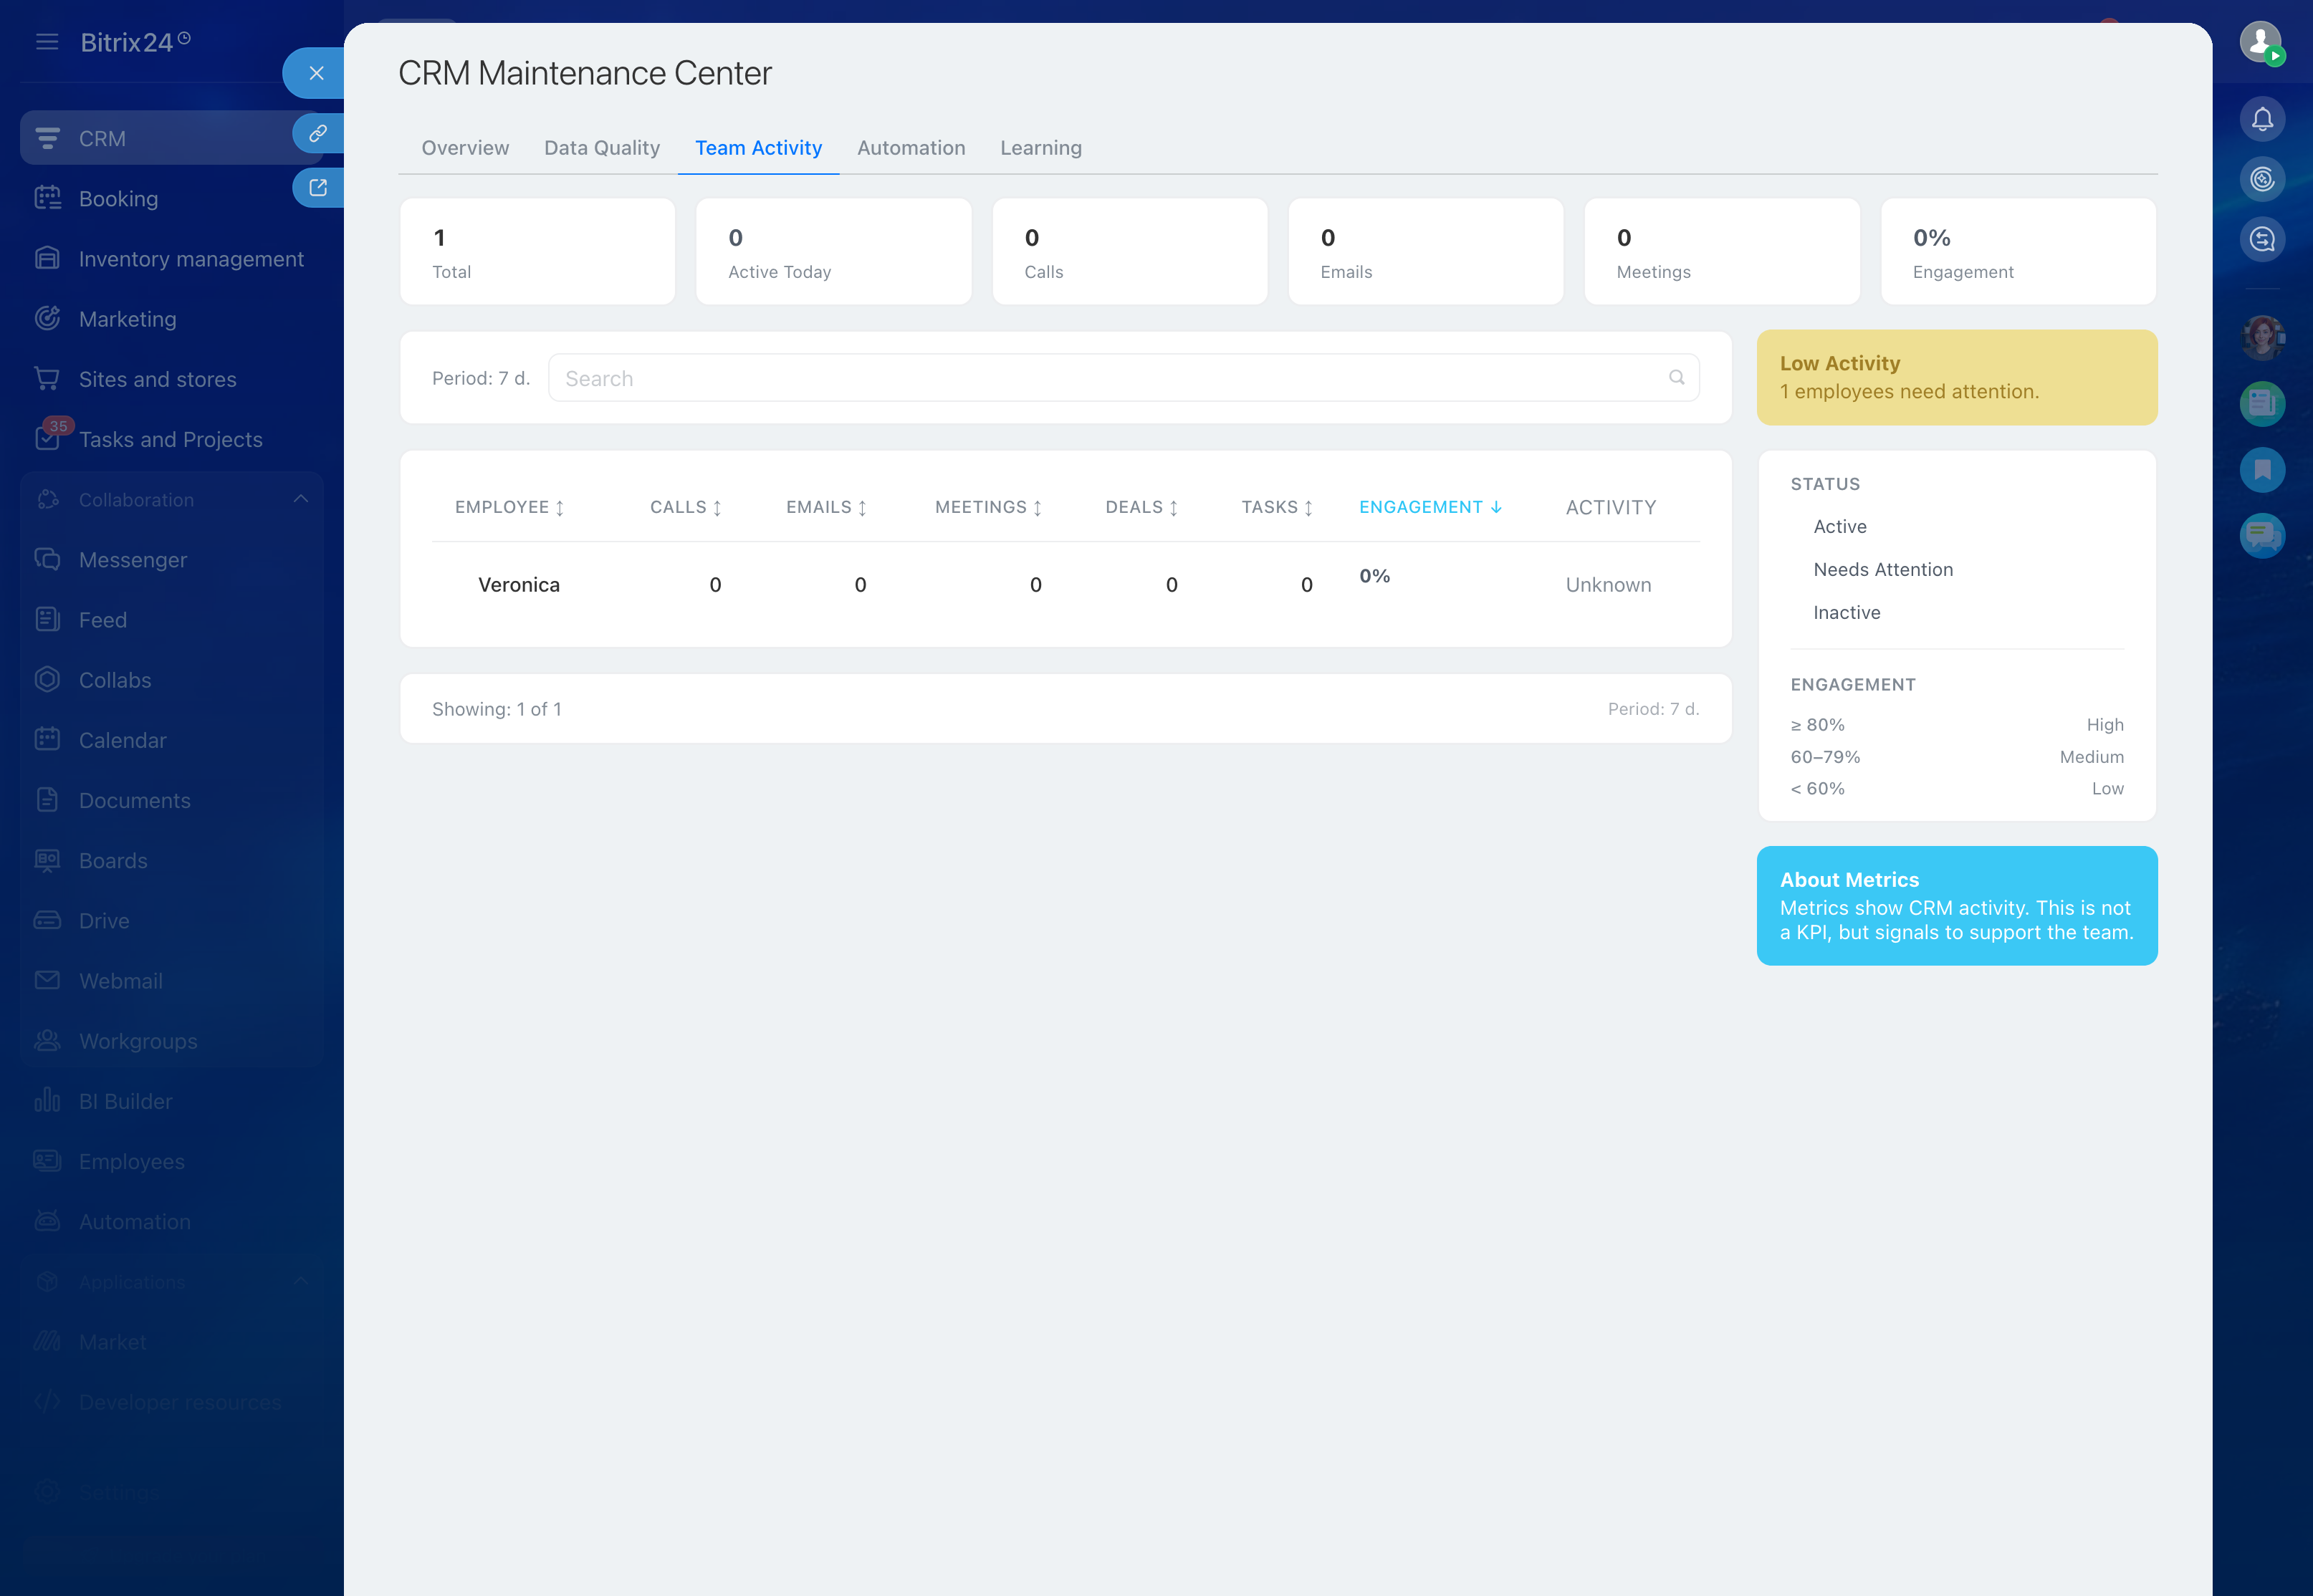The image size is (2313, 1596).
Task: Sort table by Calls column
Action: (685, 508)
